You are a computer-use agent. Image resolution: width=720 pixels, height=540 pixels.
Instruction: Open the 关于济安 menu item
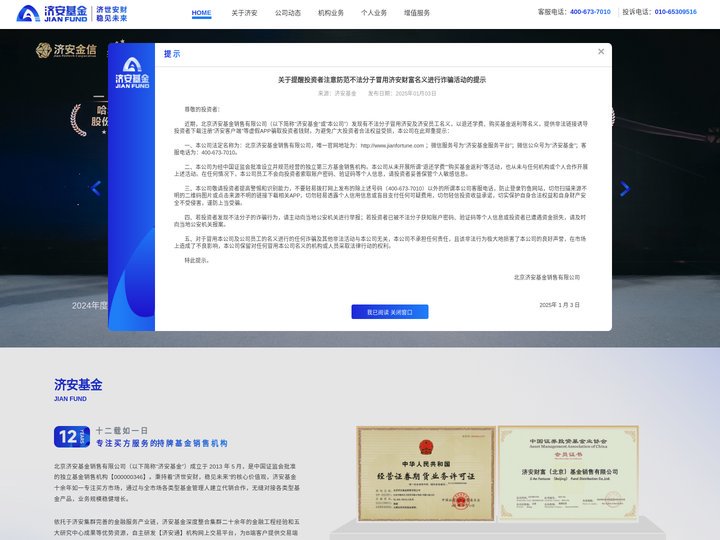[244, 13]
